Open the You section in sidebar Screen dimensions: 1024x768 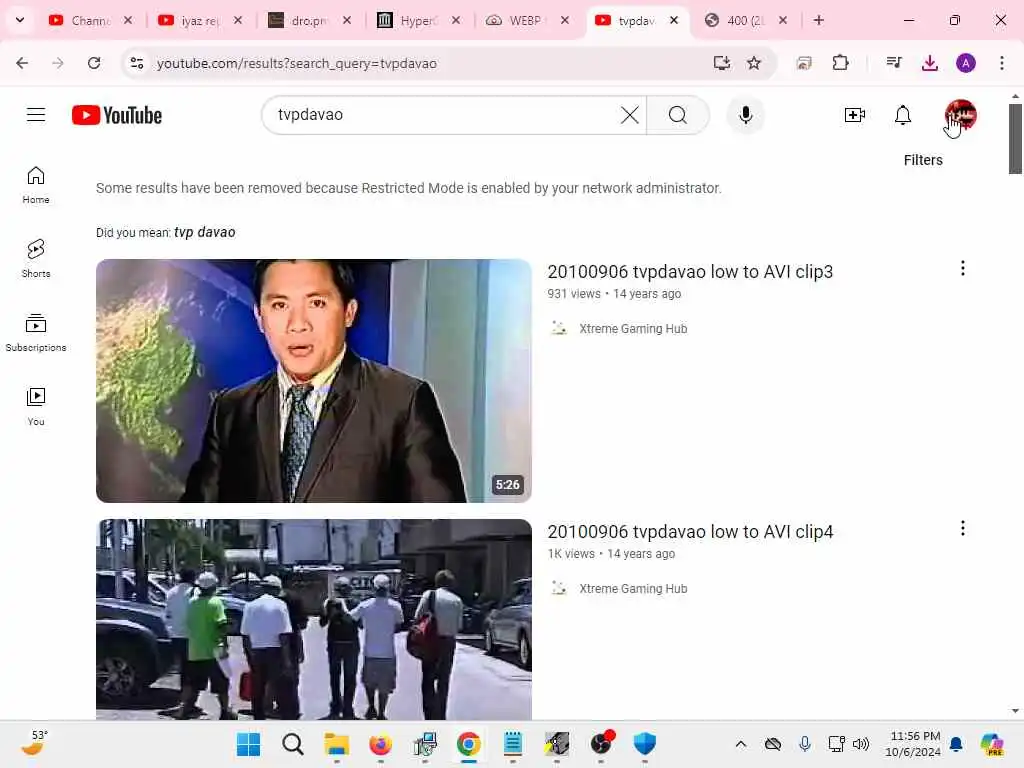click(x=36, y=406)
